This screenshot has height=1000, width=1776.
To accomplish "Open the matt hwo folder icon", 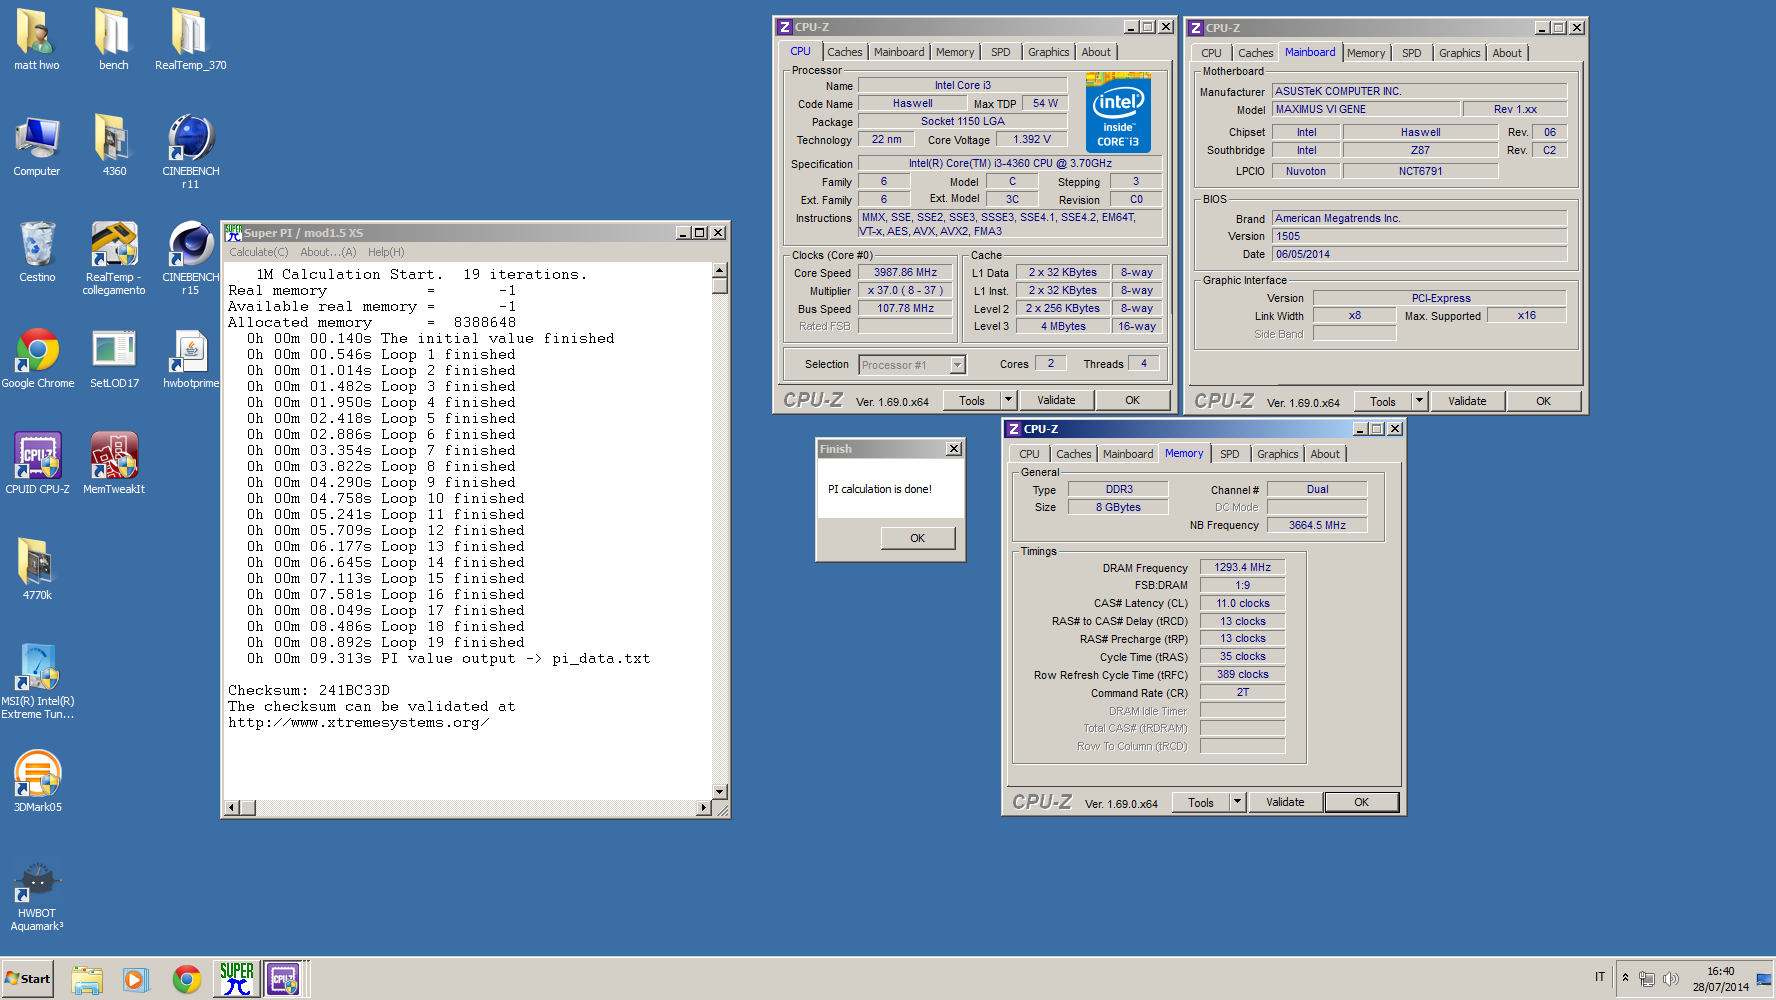I will pos(36,40).
